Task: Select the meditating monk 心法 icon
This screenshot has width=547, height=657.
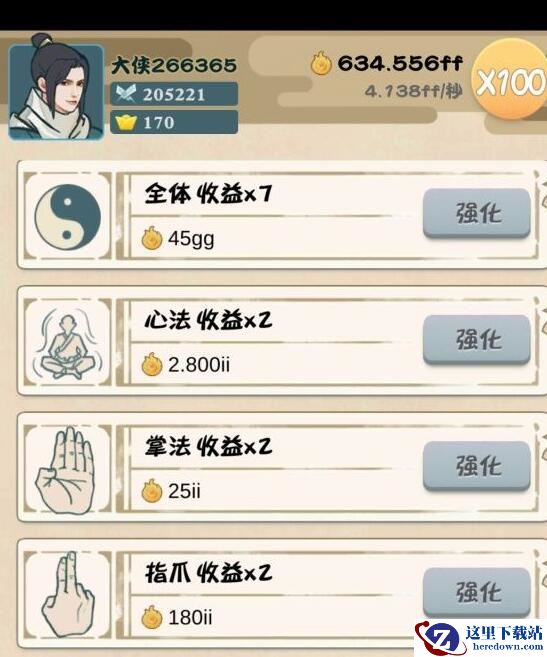Action: pos(67,342)
